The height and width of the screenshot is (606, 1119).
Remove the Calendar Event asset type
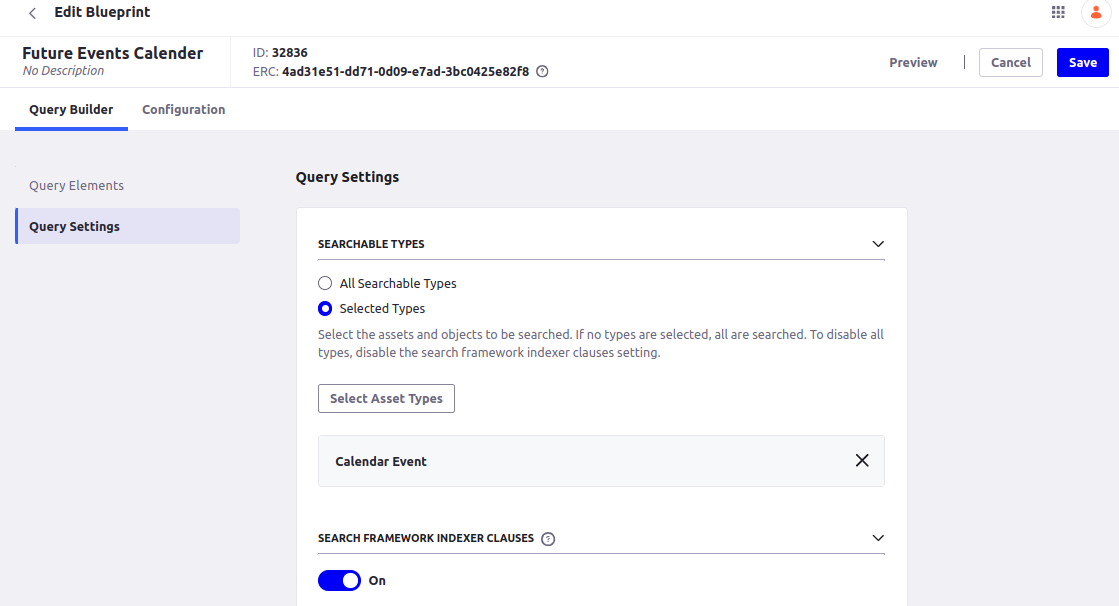862,460
